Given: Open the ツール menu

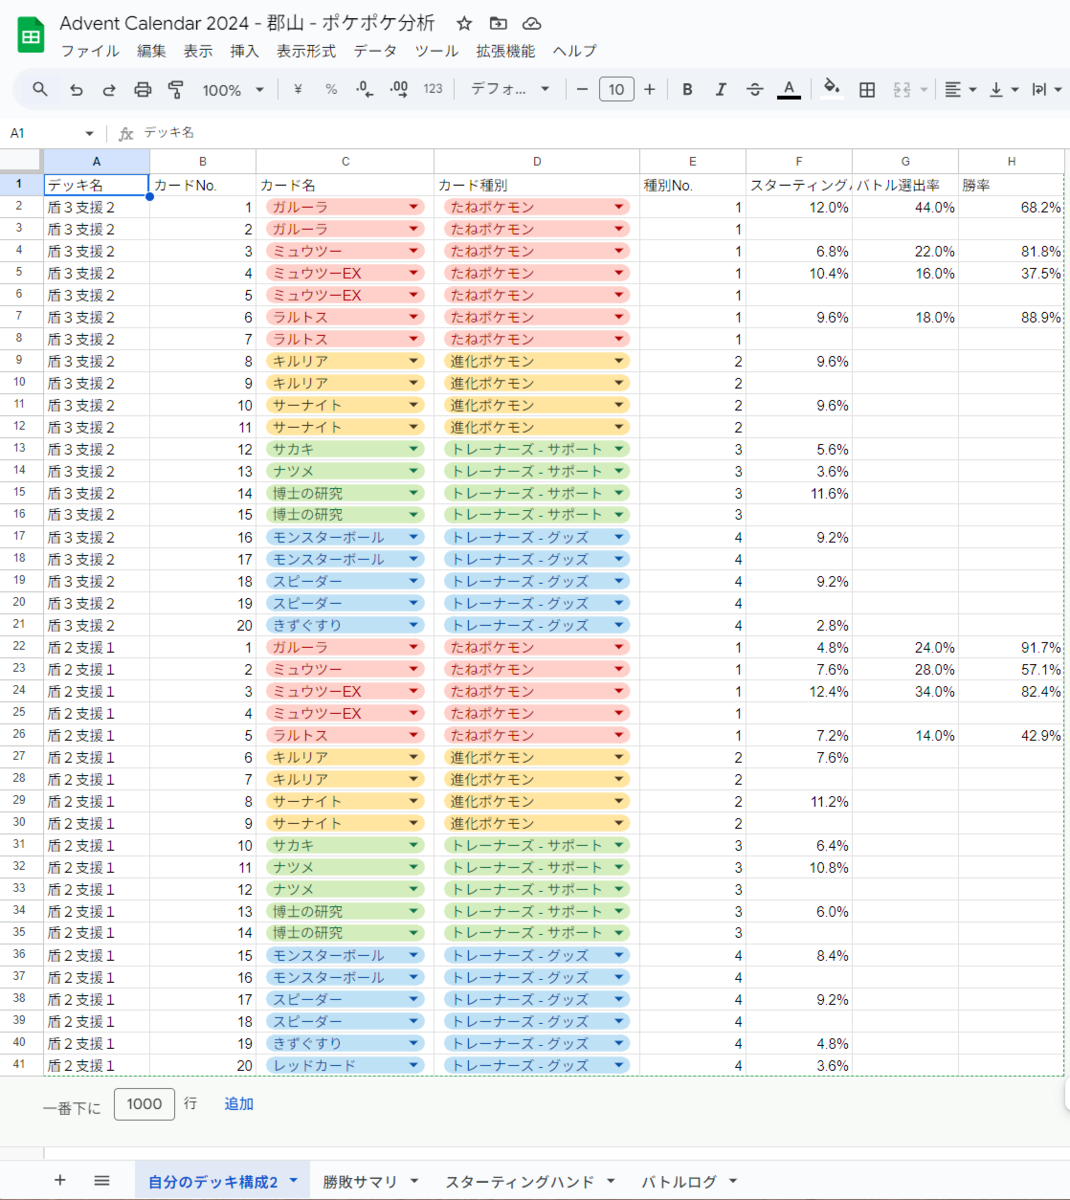Looking at the screenshot, I should 436,51.
